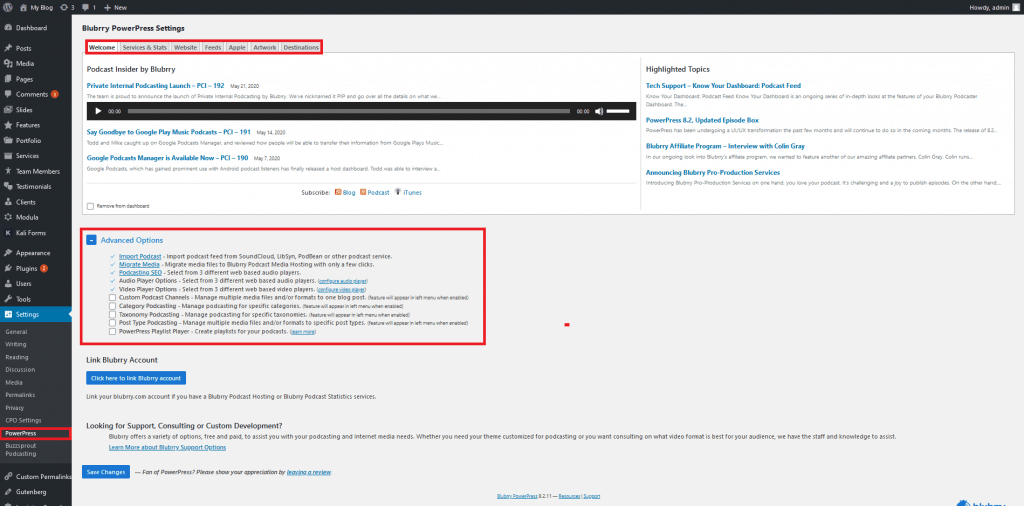This screenshot has height=506, width=1024.
Task: Open Say Goodbye to Google Play Music post
Action: [x=169, y=132]
